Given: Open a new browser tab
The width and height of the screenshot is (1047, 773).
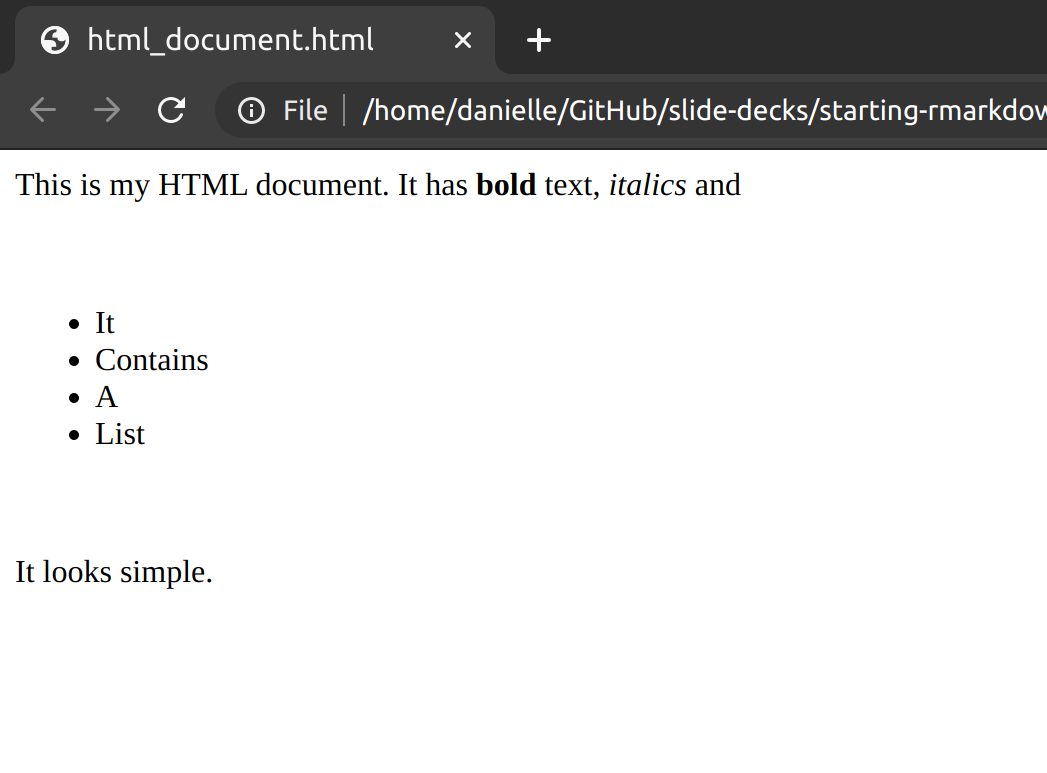Looking at the screenshot, I should point(539,40).
